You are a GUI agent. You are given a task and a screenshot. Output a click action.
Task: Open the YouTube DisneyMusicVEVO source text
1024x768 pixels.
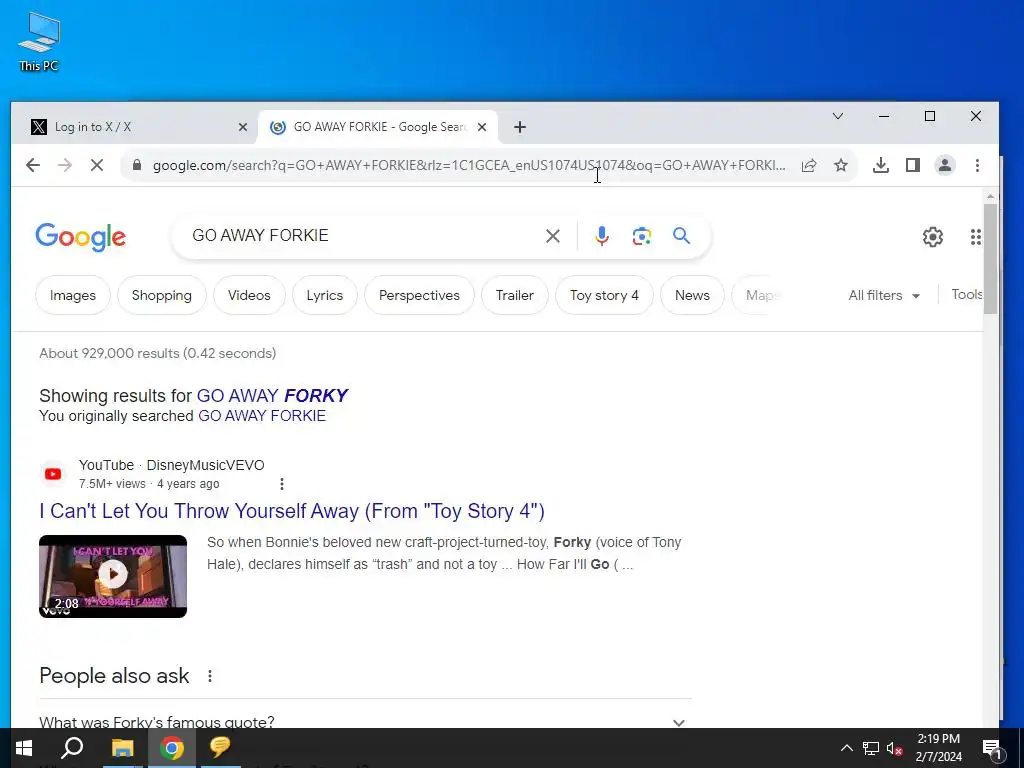[171, 465]
